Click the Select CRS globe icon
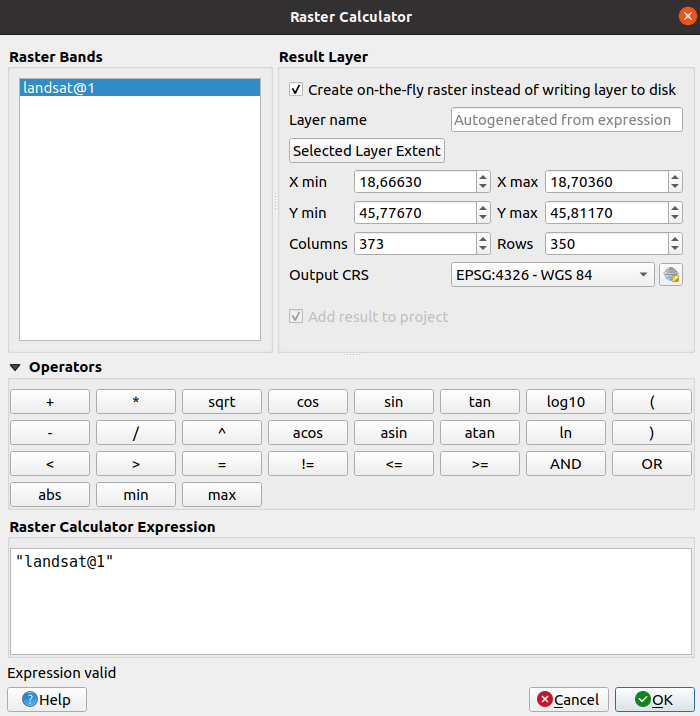The image size is (700, 716). click(x=670, y=275)
